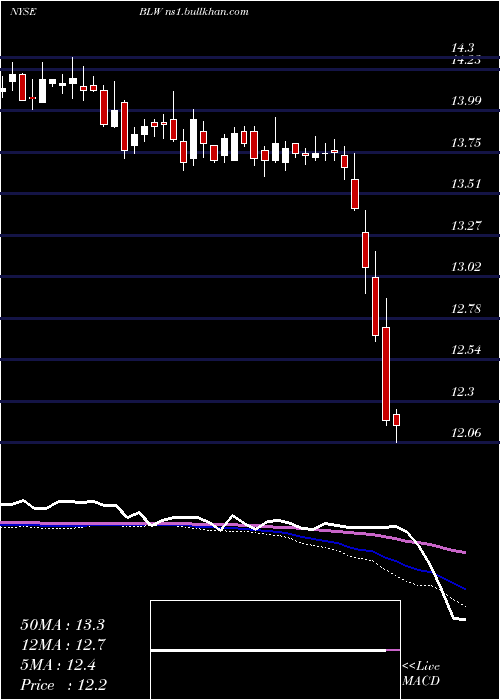Image resolution: width=500 pixels, height=700 pixels.
Task: Select the 13.75 price axis label
Action: tap(467, 143)
